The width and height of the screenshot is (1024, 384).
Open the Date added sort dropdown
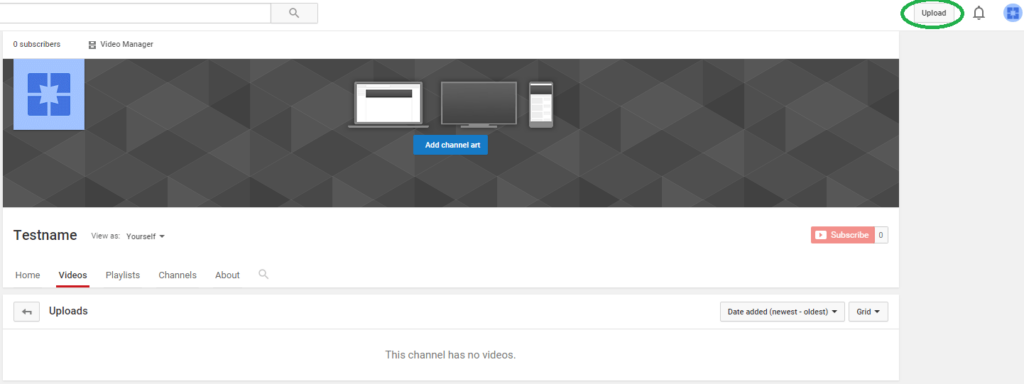coord(782,312)
